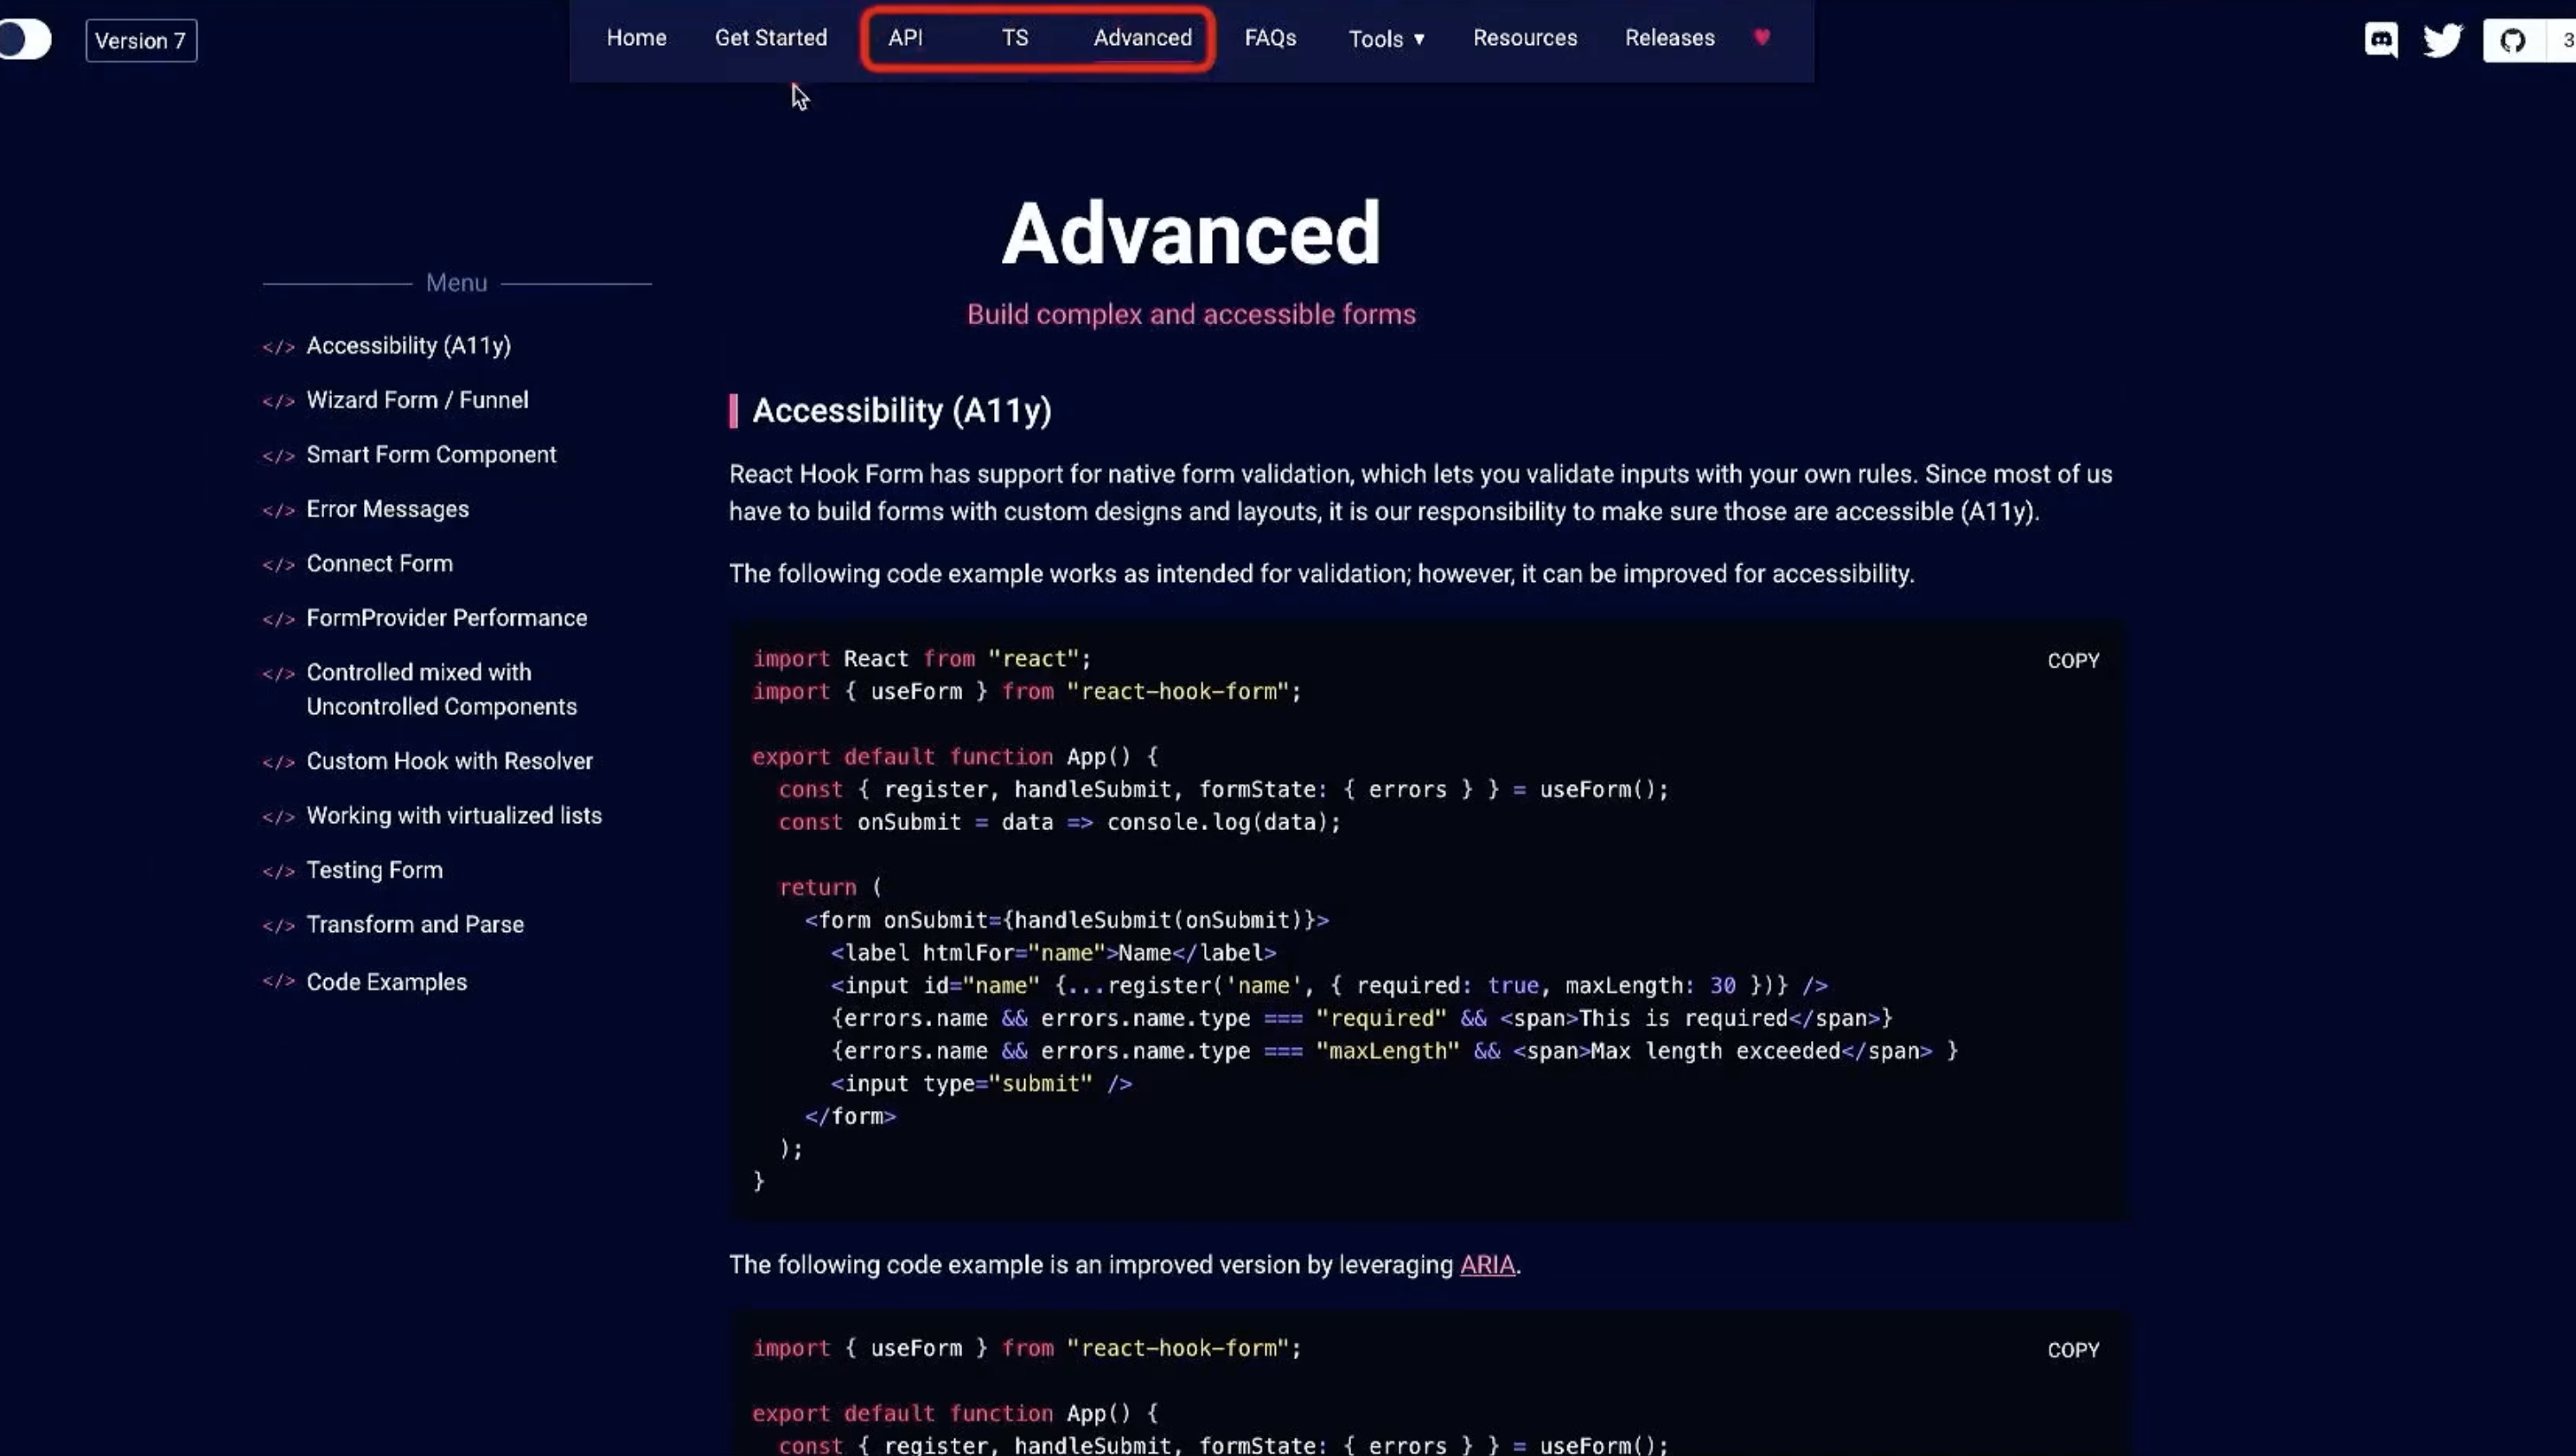This screenshot has width=2576, height=1456.
Task: Jump to Custom Hook with Resolver
Action: coord(449,761)
